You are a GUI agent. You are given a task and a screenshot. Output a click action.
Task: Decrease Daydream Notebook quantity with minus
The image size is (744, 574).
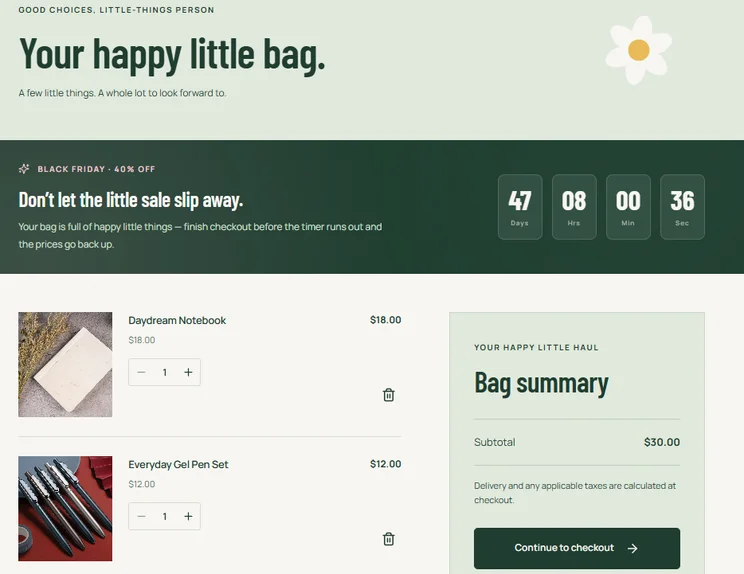(x=141, y=372)
